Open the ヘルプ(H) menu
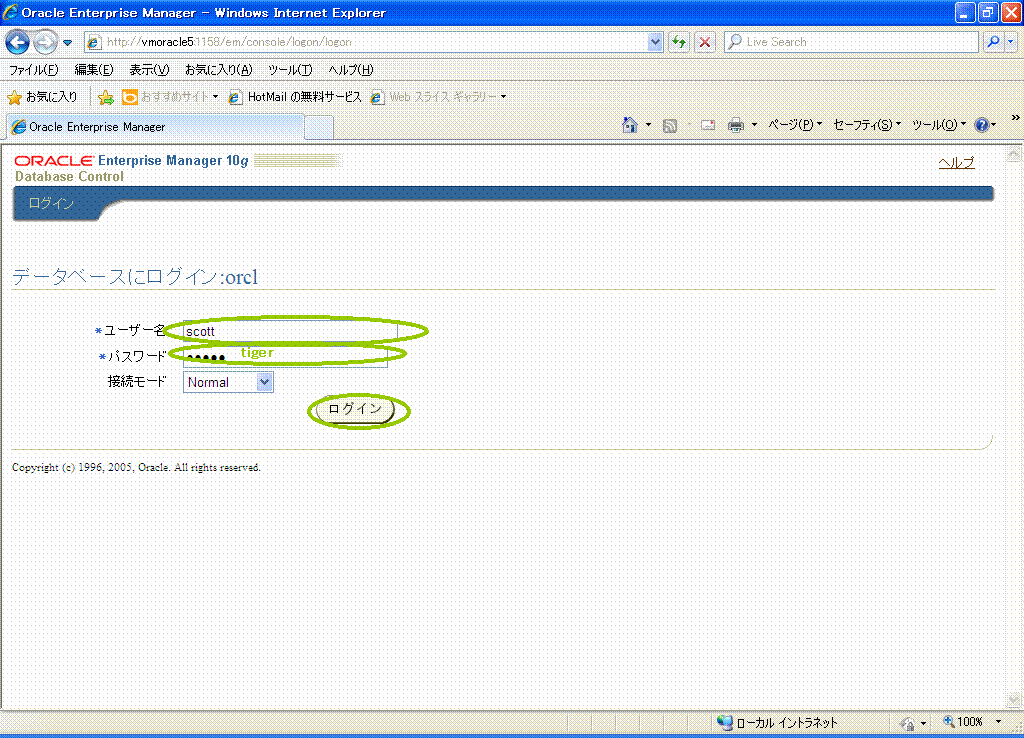1024x738 pixels. pyautogui.click(x=351, y=70)
